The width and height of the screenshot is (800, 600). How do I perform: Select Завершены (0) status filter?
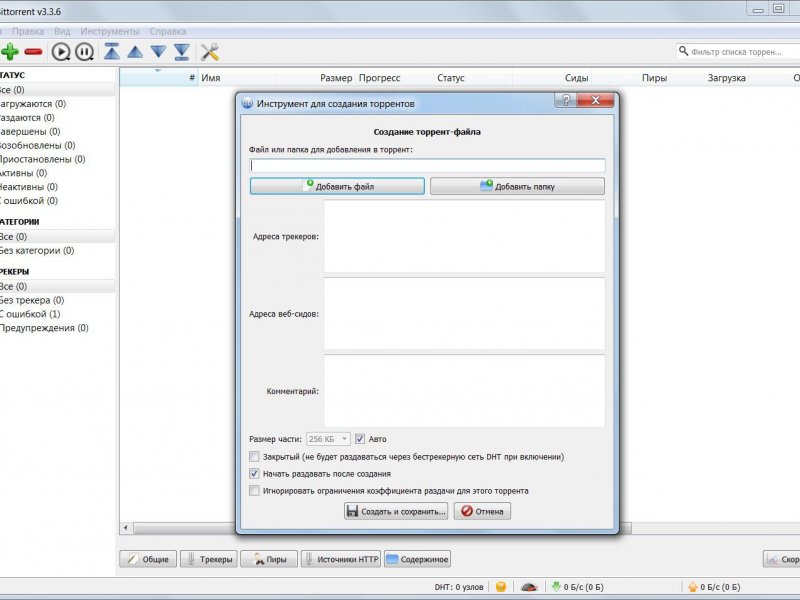[x=30, y=131]
